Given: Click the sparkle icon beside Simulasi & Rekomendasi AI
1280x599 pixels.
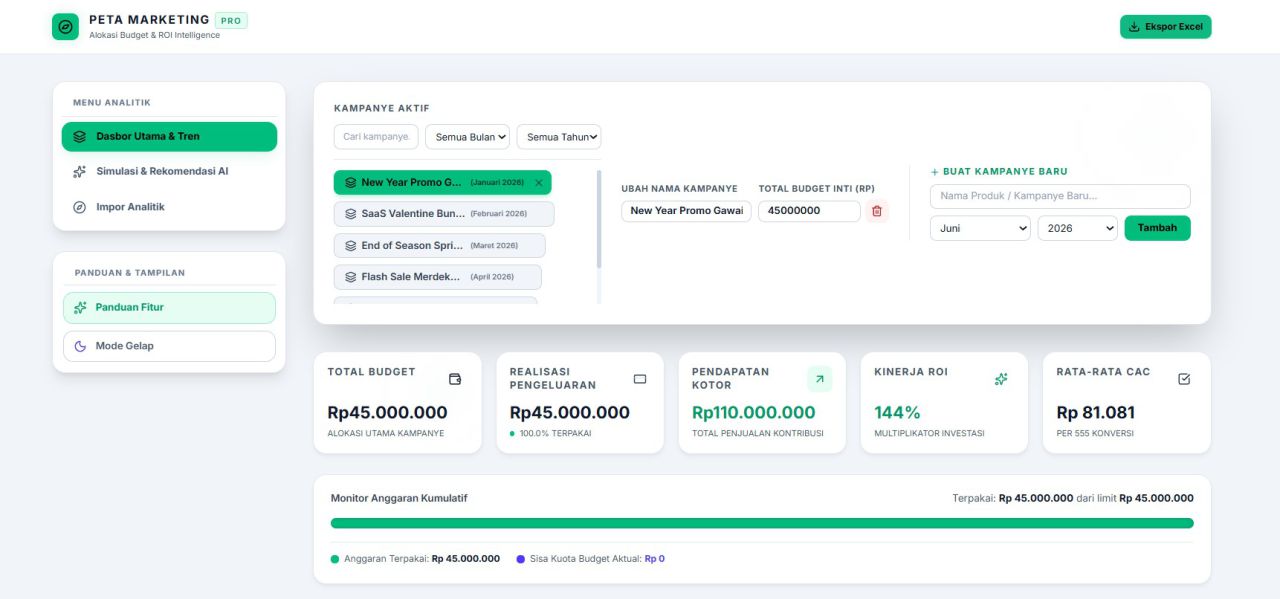Looking at the screenshot, I should coord(80,172).
